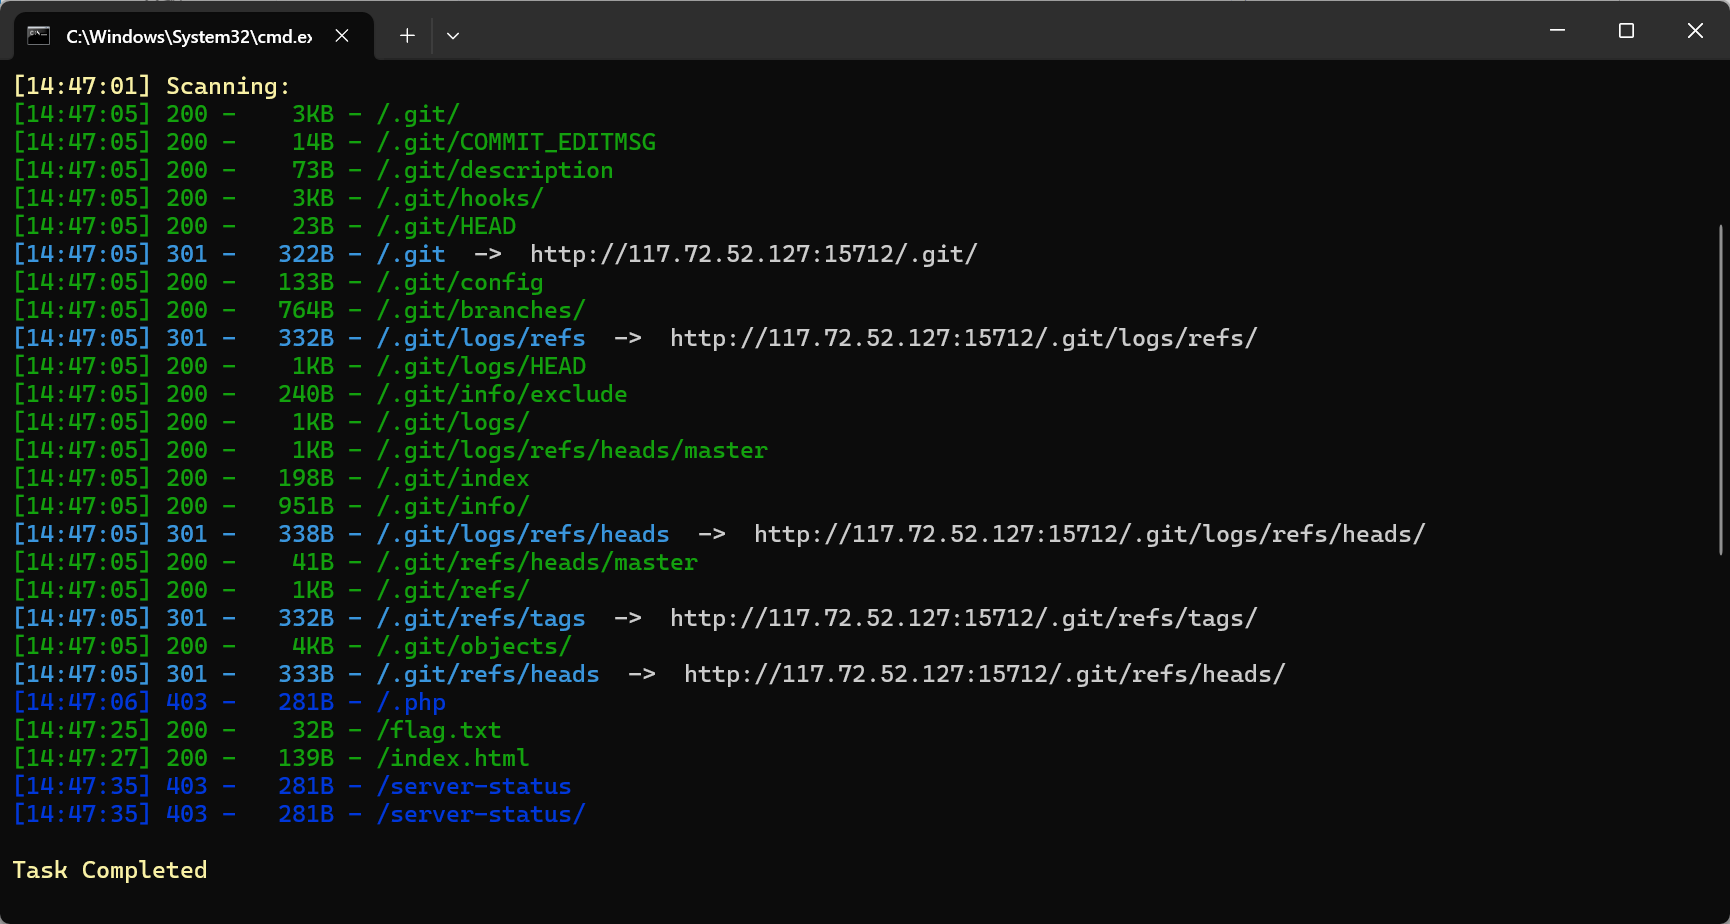Click the 240B size value

click(306, 394)
